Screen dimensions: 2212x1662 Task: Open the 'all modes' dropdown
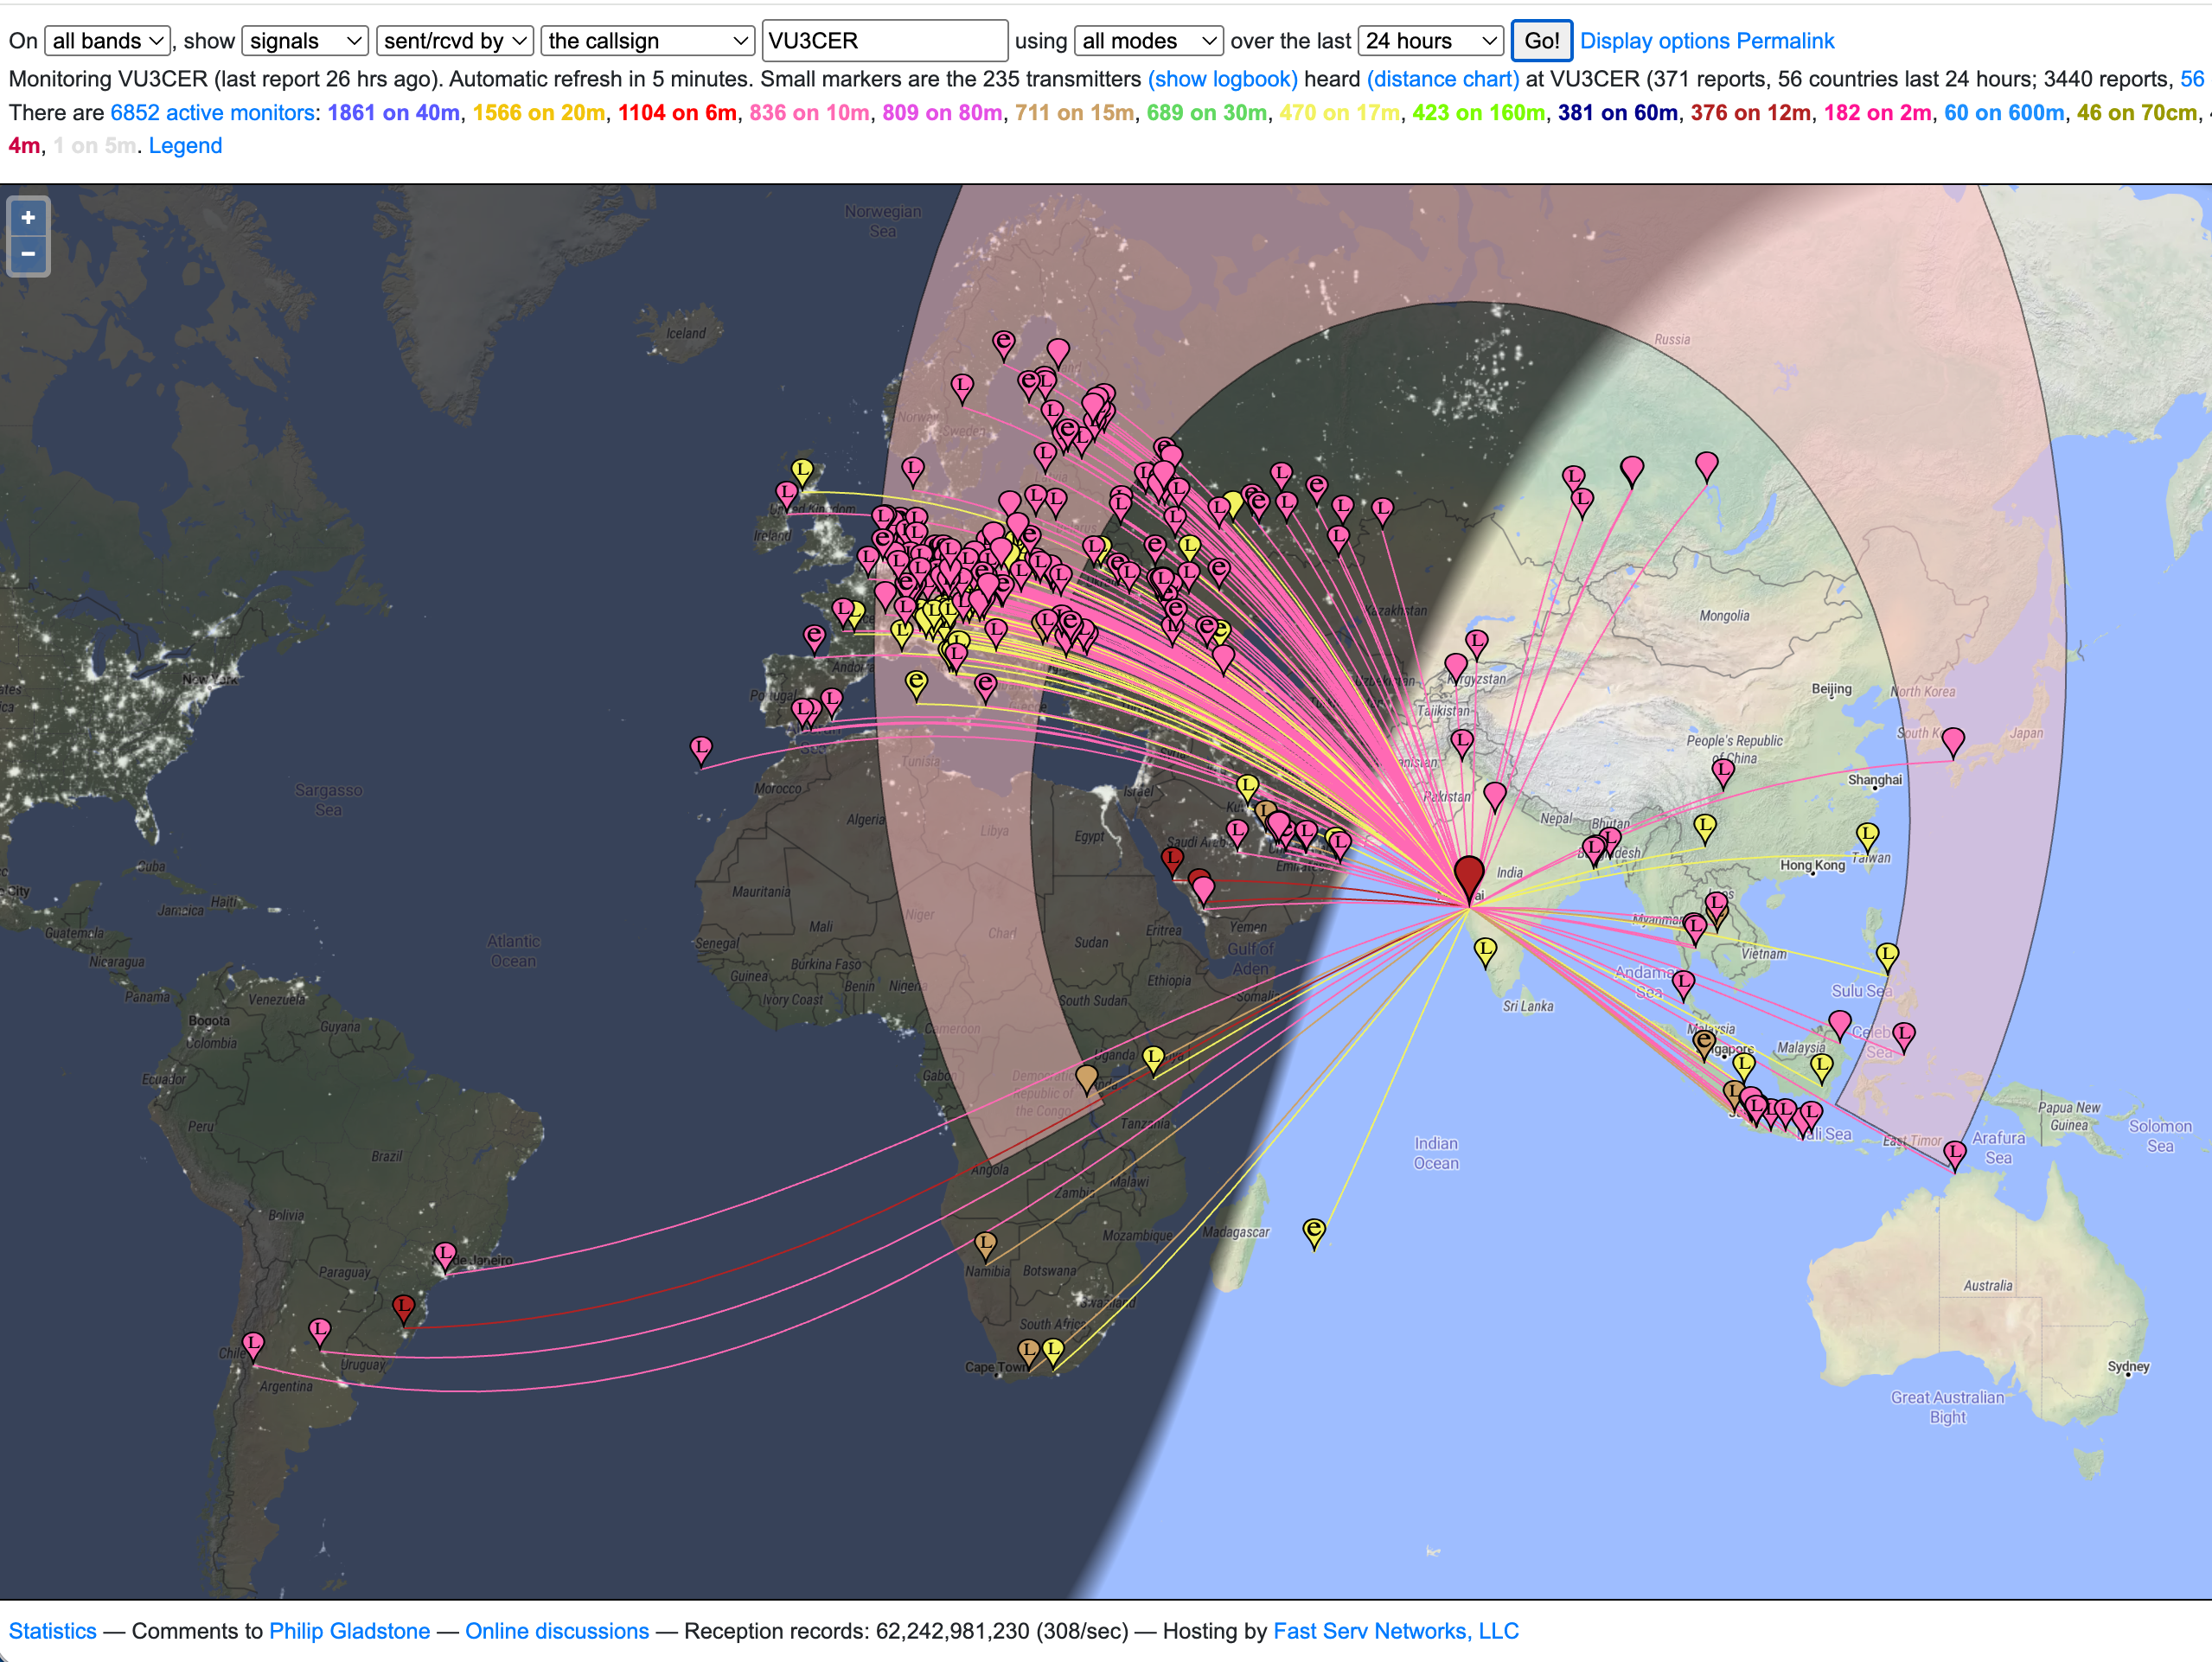(x=1148, y=41)
